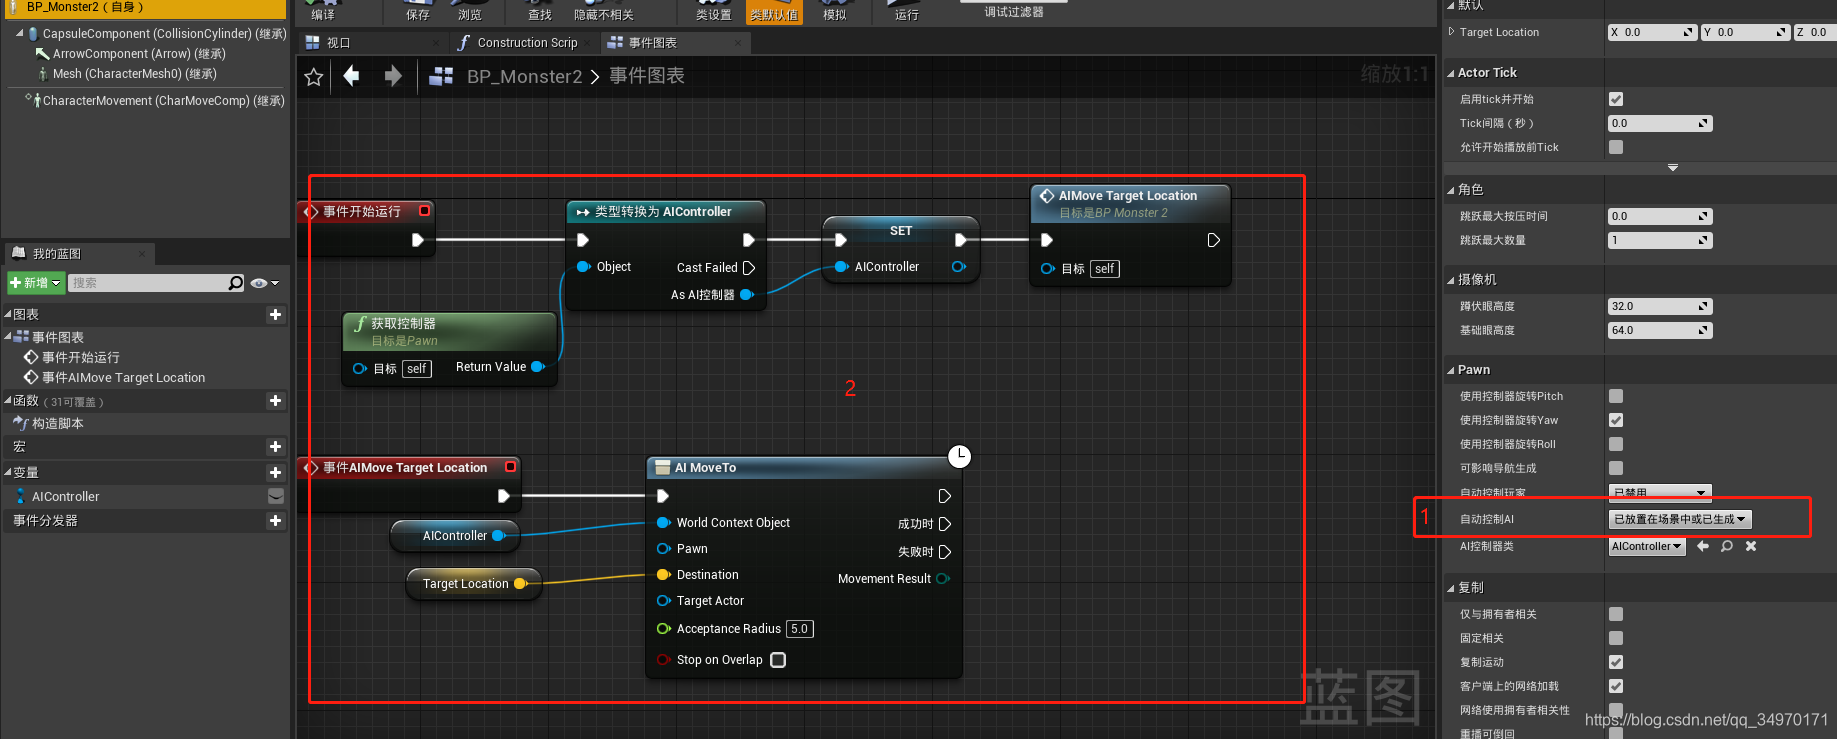Select 构造脚本 function entry

57,424
